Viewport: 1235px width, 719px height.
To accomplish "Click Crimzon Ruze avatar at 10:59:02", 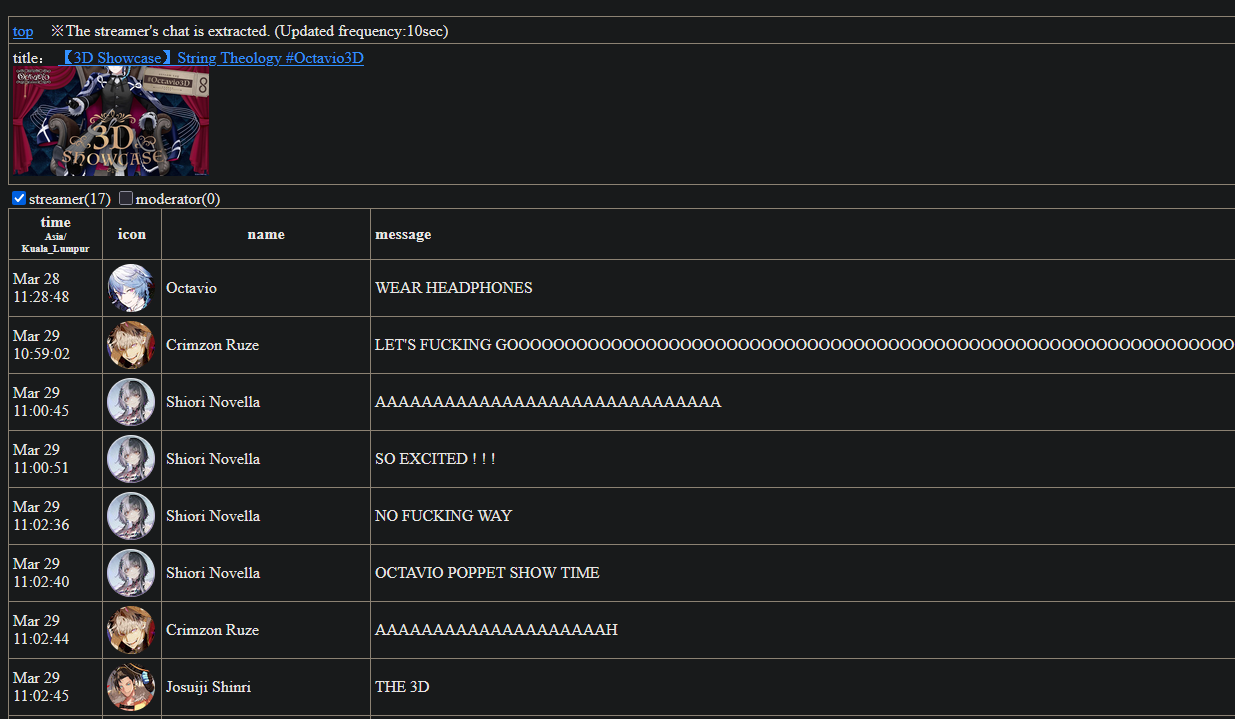I will tap(131, 345).
